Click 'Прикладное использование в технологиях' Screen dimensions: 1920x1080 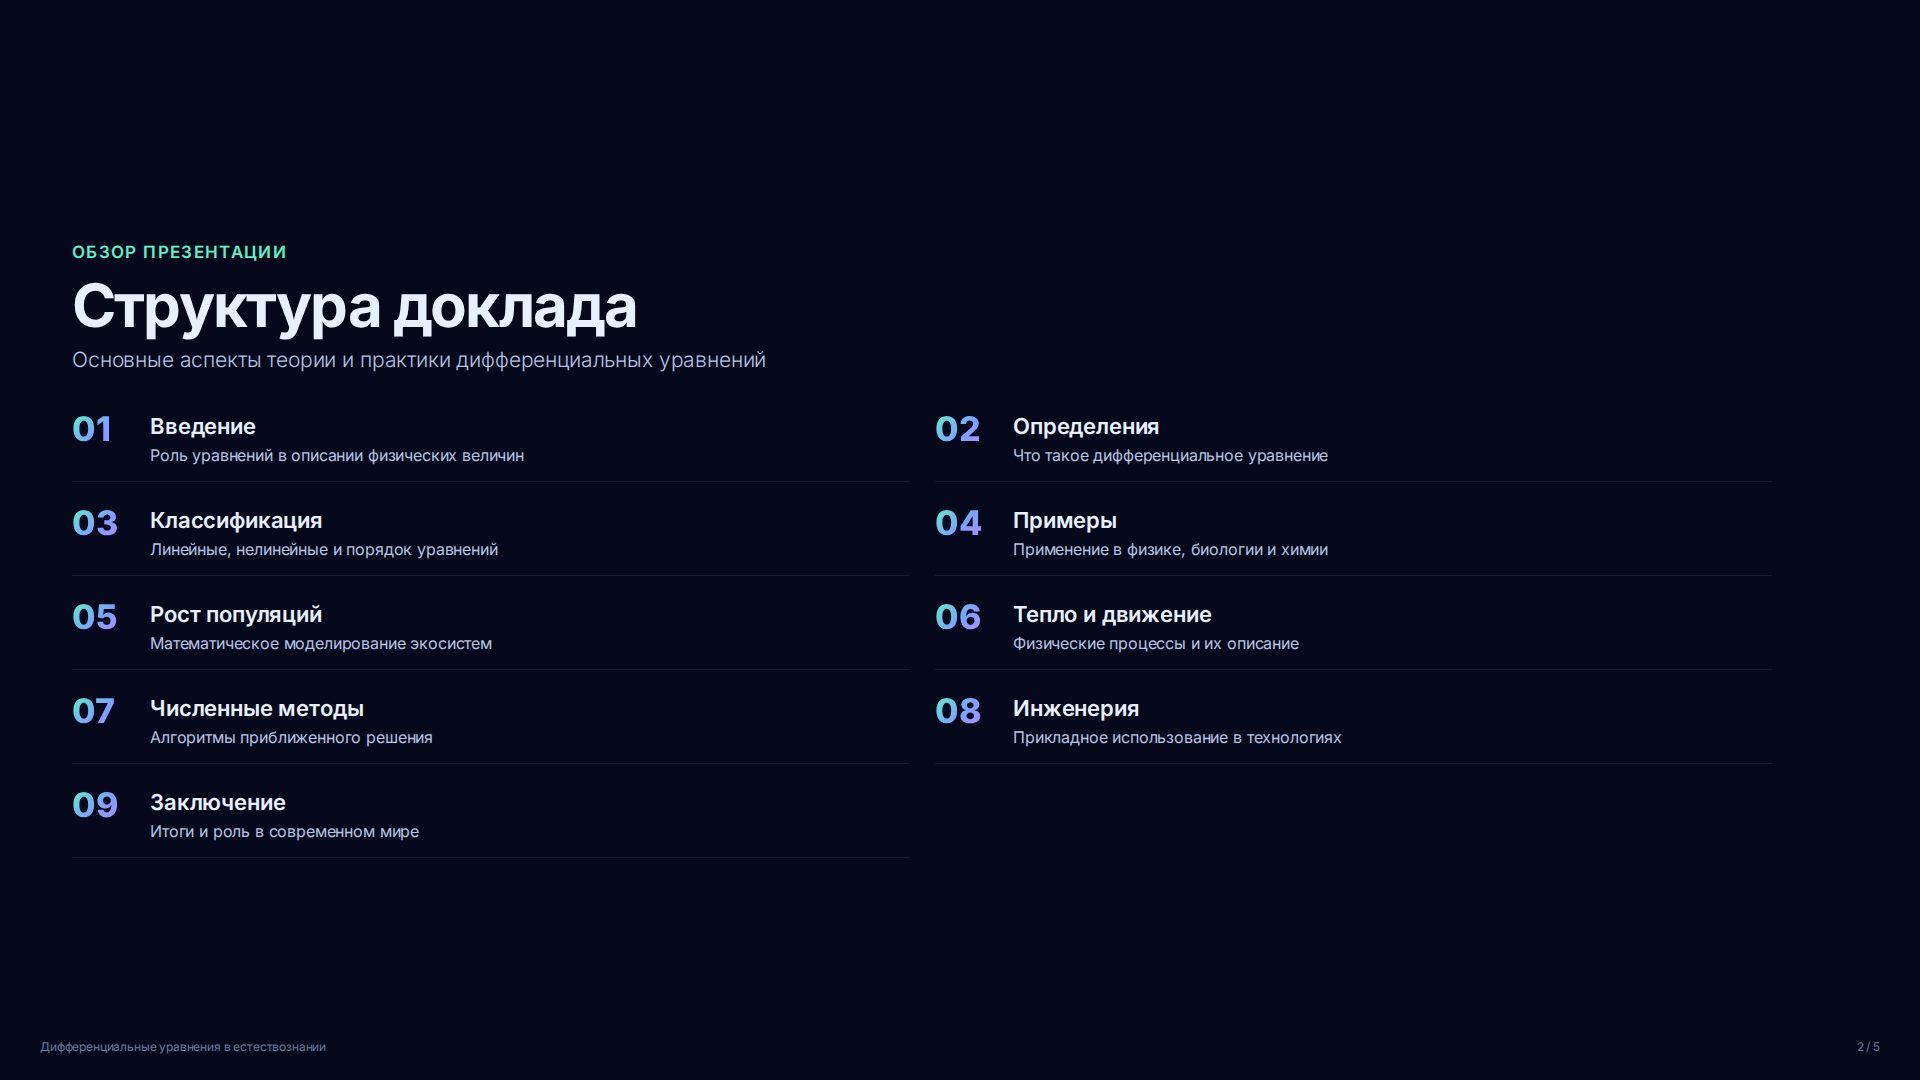1177,738
